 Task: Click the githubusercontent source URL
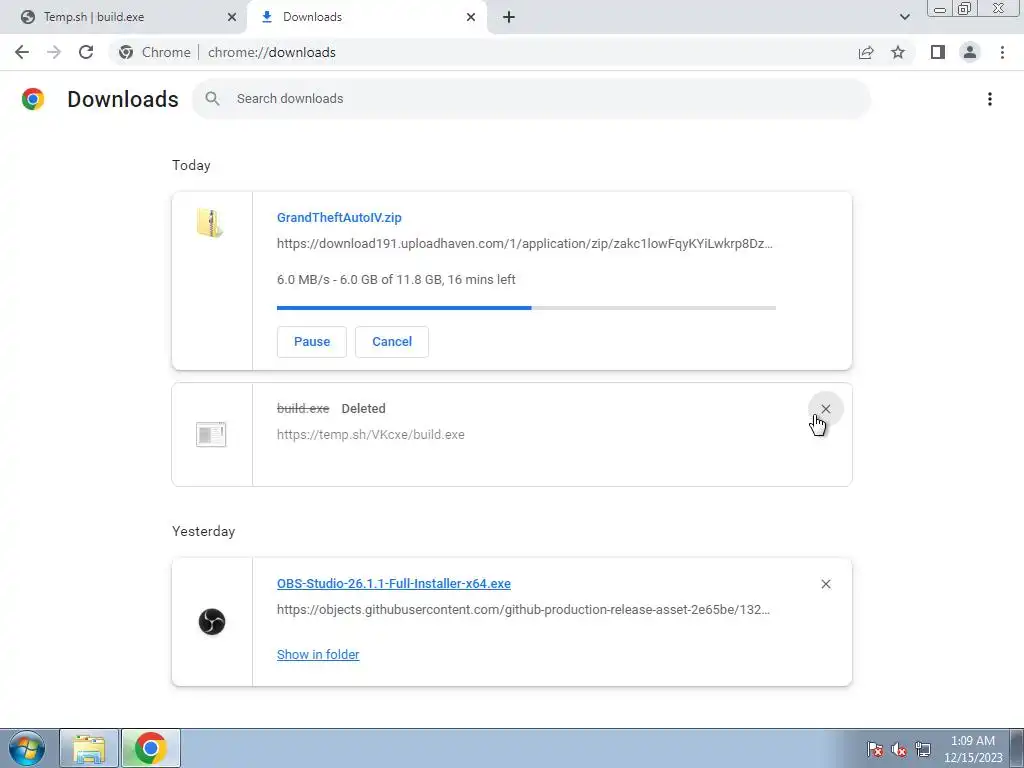click(x=523, y=609)
